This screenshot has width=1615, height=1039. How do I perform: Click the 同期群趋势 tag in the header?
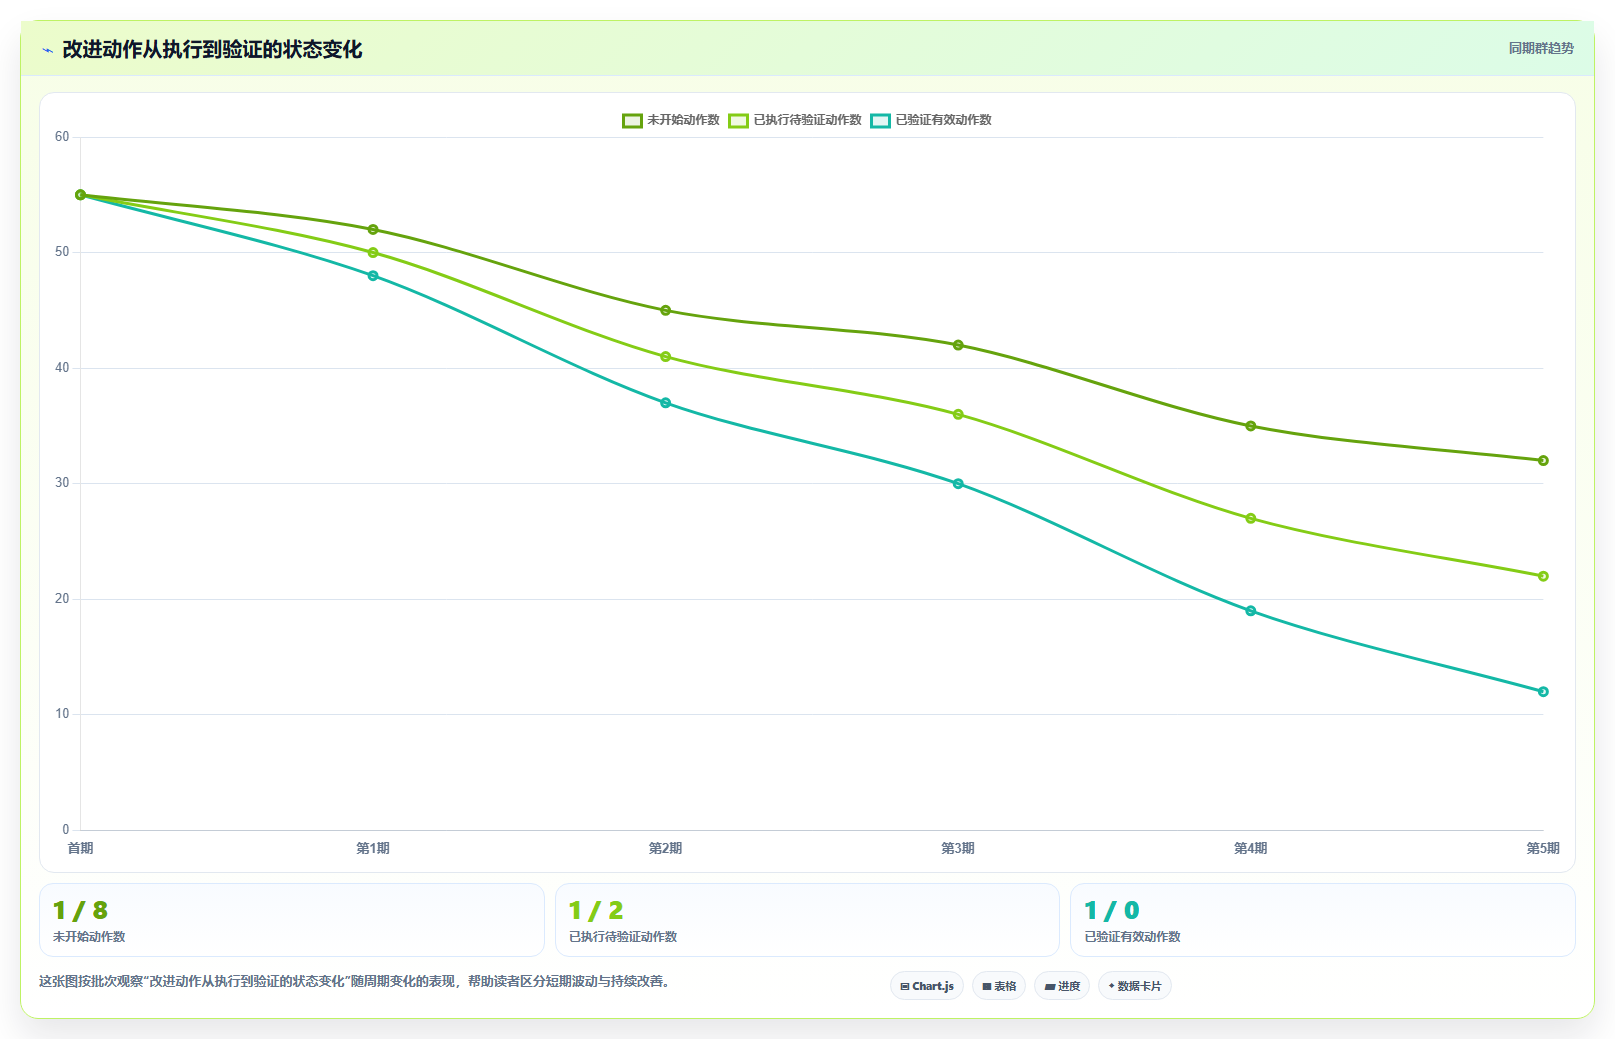pos(1541,48)
